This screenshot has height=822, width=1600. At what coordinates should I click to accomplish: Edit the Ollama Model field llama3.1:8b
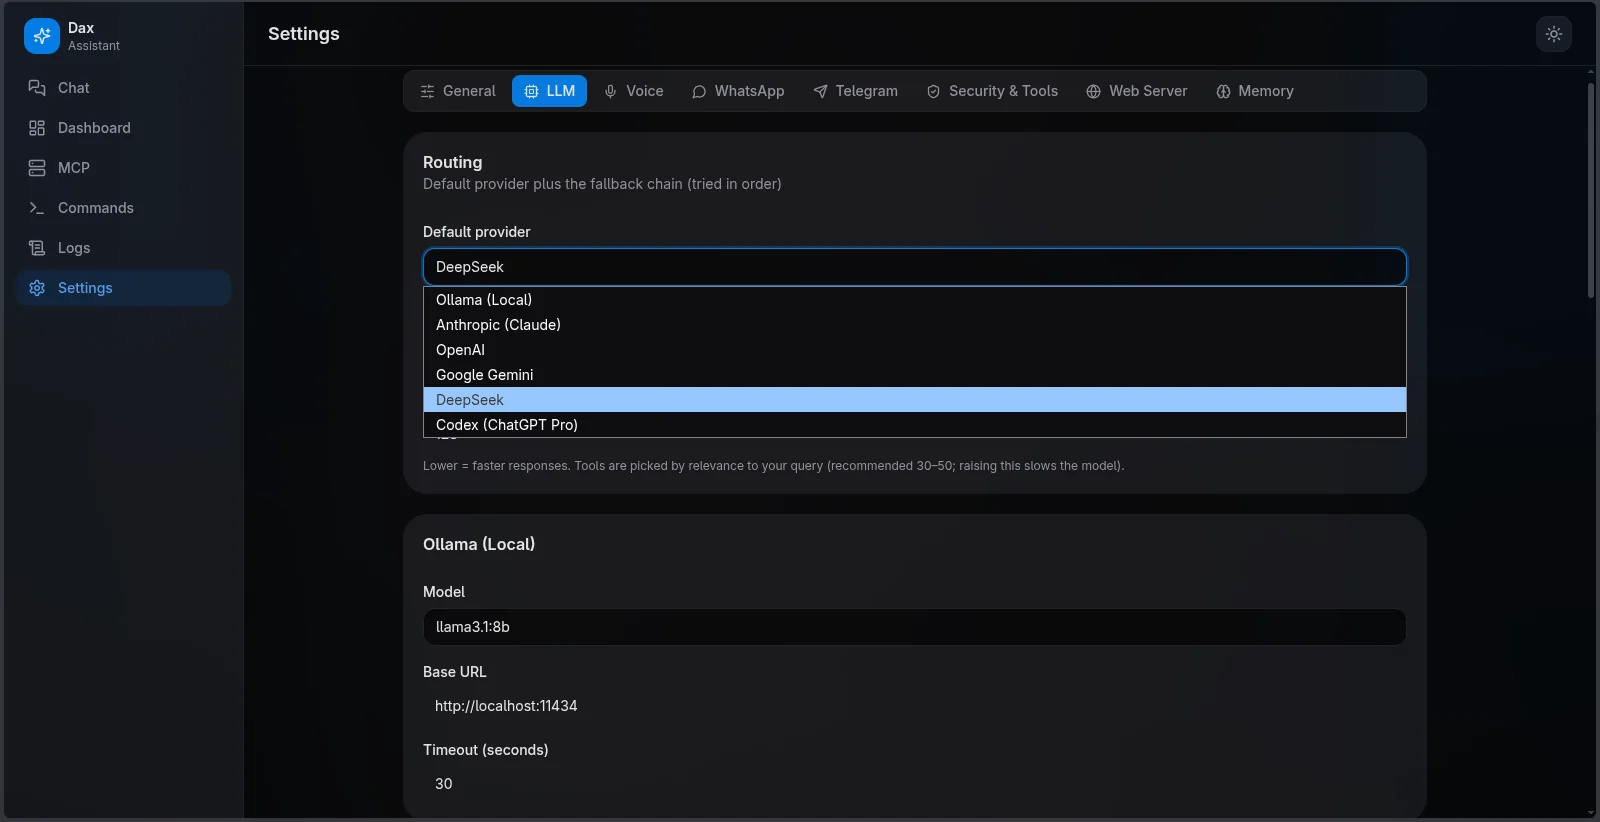click(x=914, y=627)
